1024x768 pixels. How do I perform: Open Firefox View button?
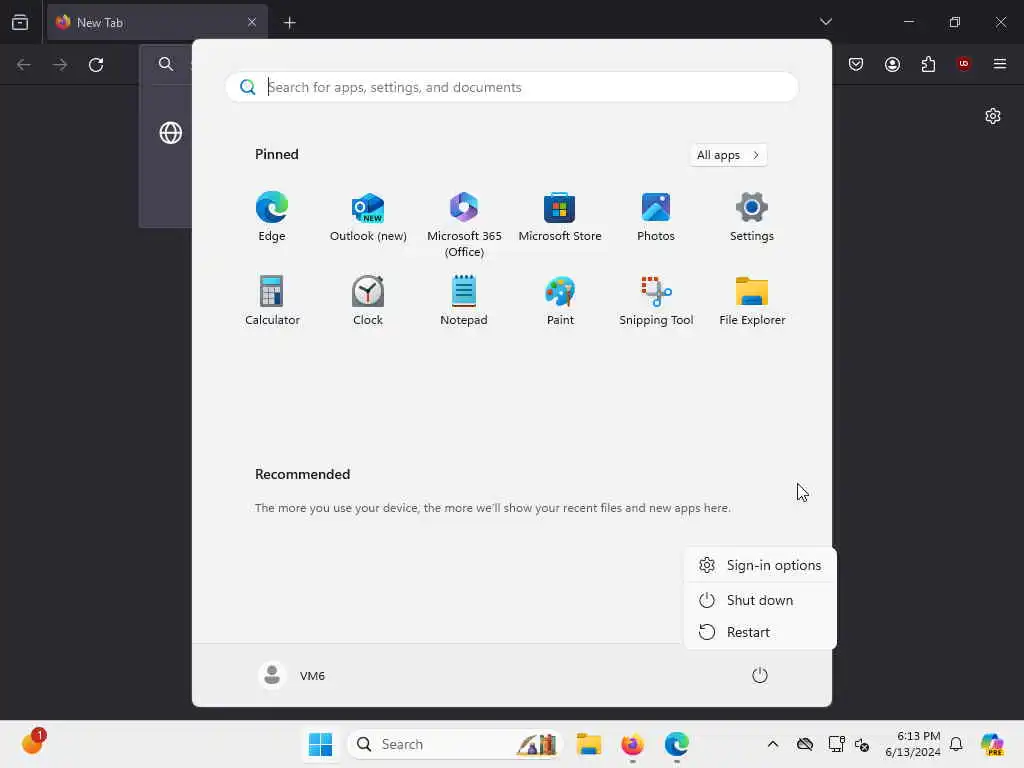pyautogui.click(x=20, y=22)
